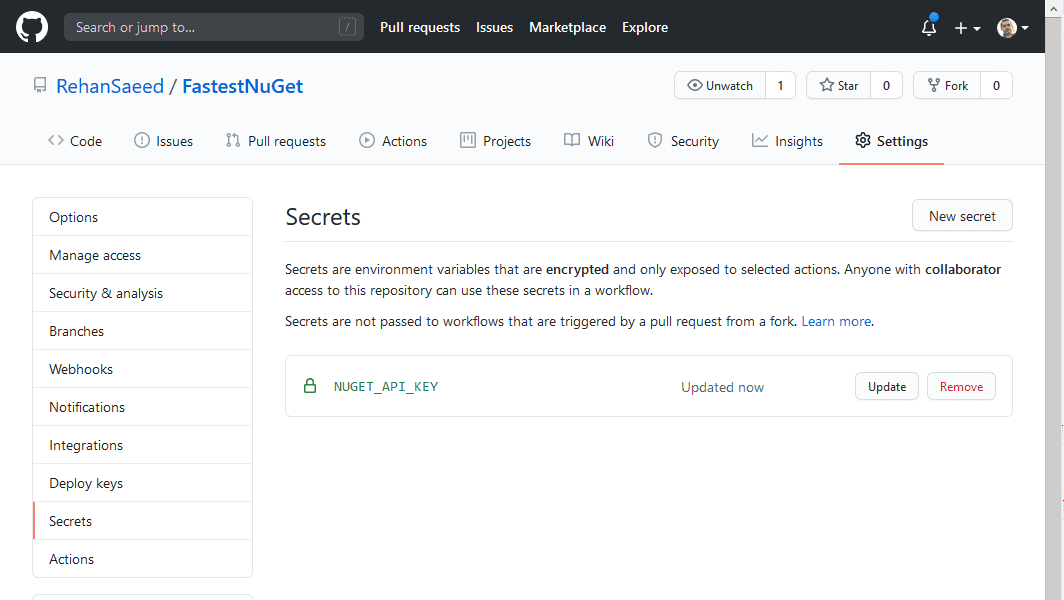The image size is (1064, 600).
Task: Click the New secret button
Action: tap(962, 215)
